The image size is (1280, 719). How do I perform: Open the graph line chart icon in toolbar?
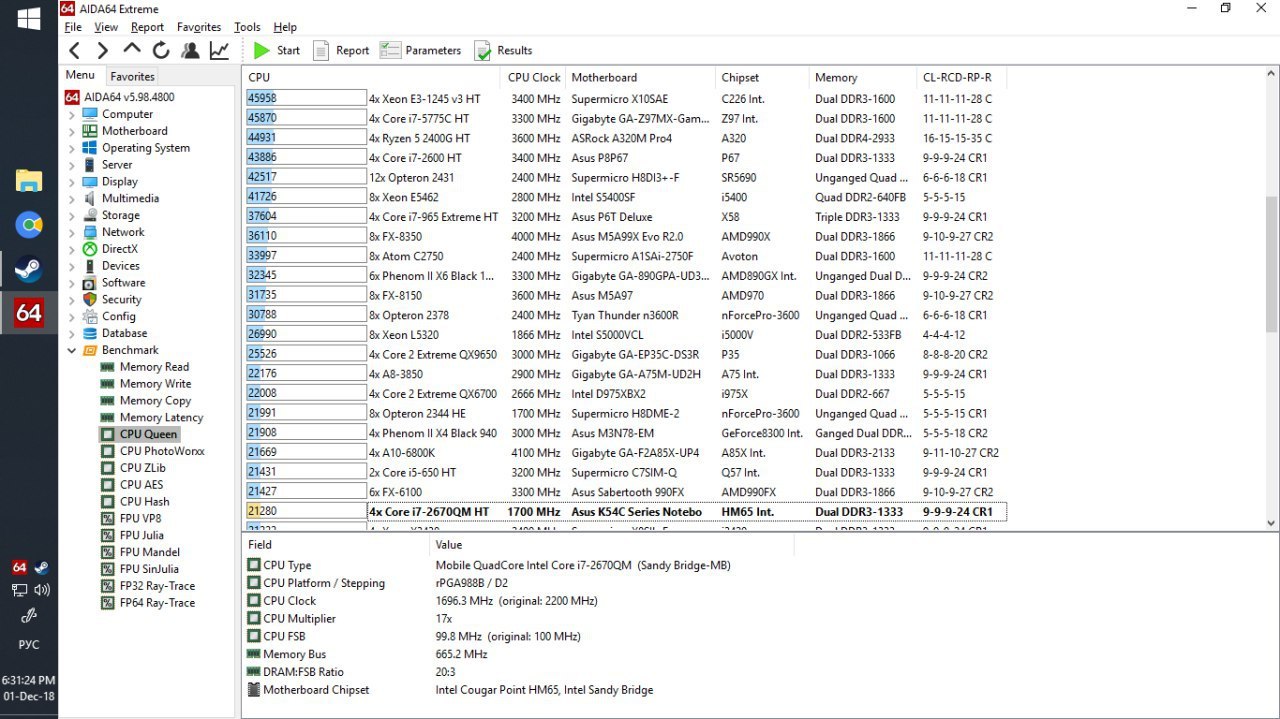click(x=219, y=50)
